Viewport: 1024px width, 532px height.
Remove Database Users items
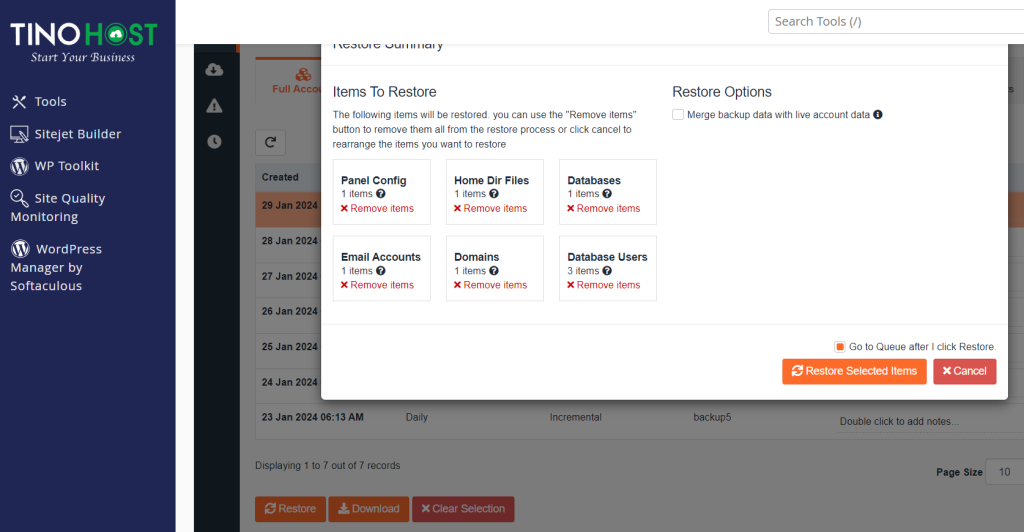click(603, 285)
